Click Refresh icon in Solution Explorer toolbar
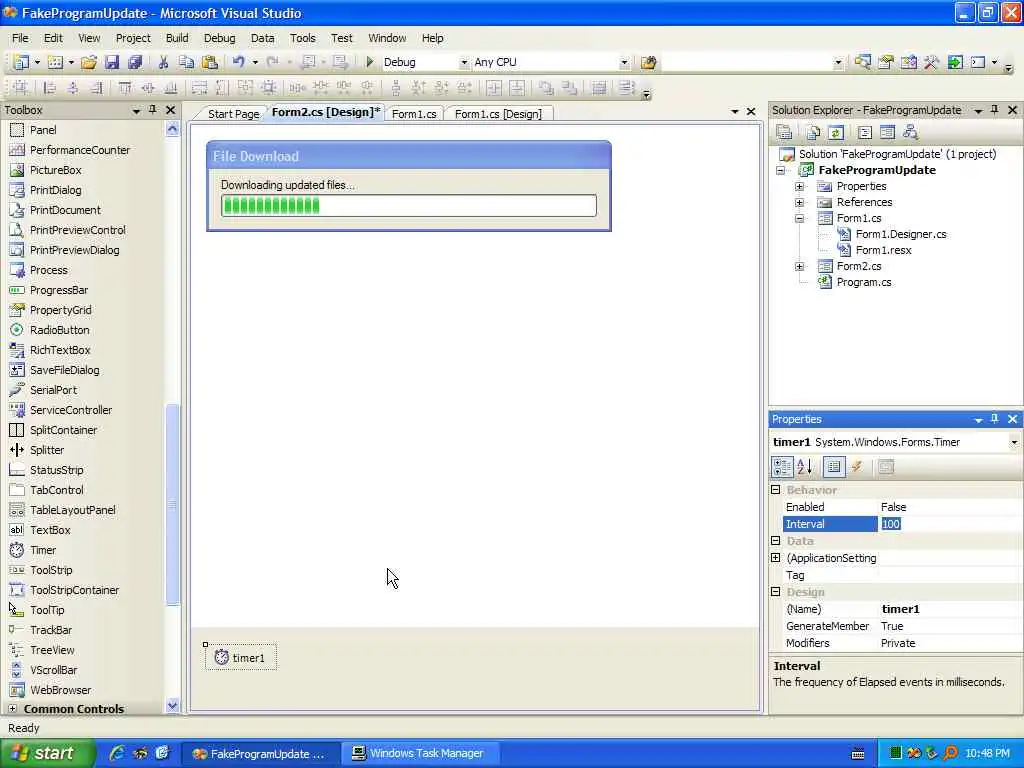The height and width of the screenshot is (768, 1024). 836,133
